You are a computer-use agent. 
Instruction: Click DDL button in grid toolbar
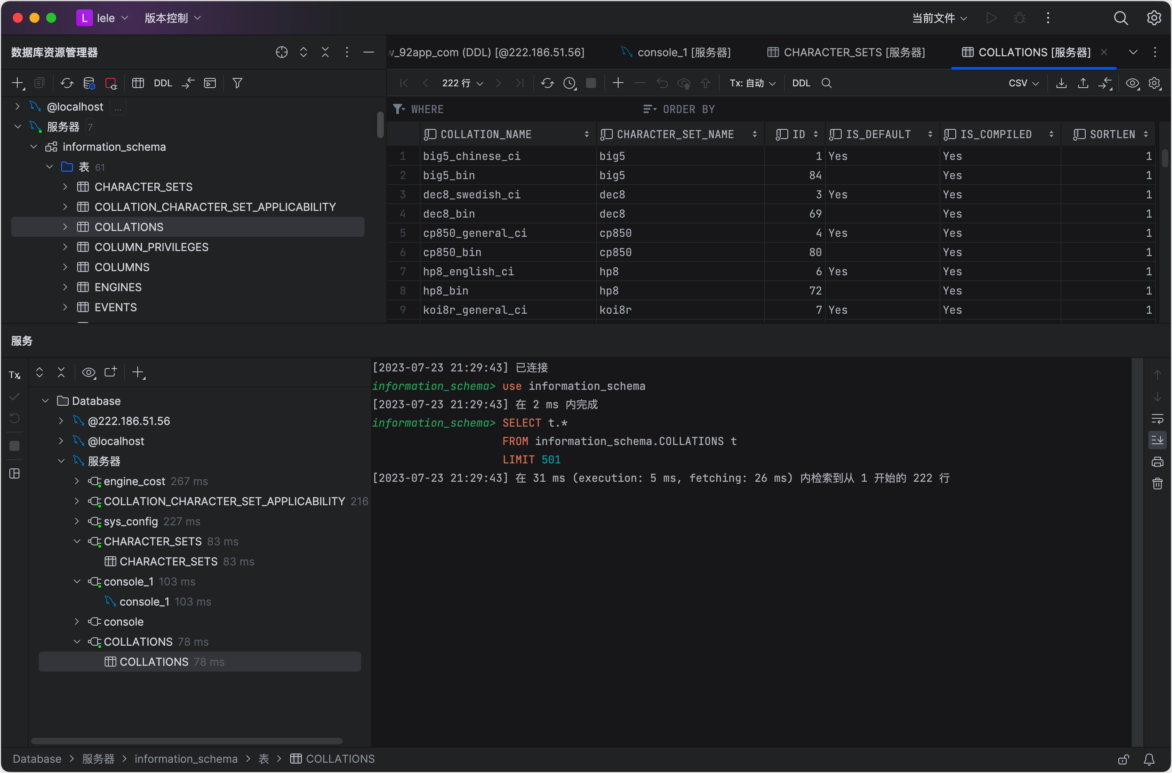(x=801, y=83)
